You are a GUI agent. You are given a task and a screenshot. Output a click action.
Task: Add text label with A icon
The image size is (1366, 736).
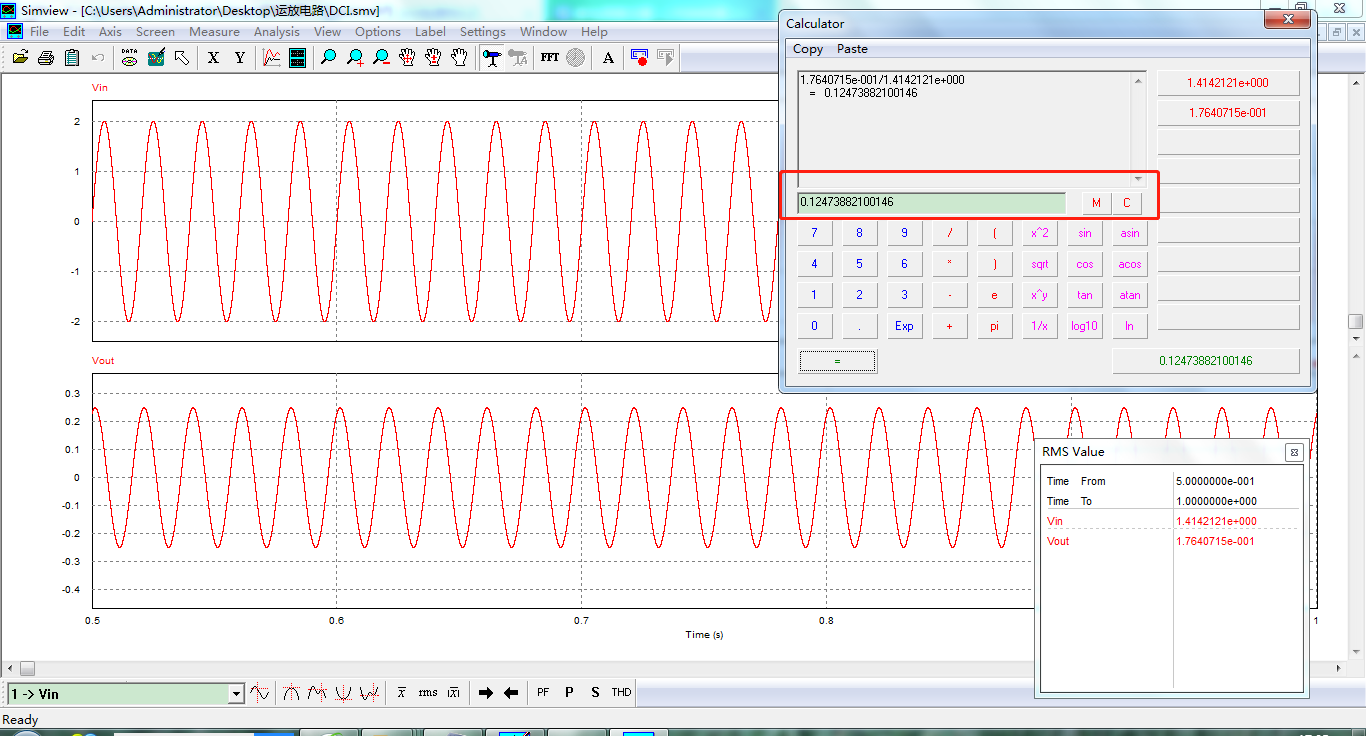pos(608,58)
